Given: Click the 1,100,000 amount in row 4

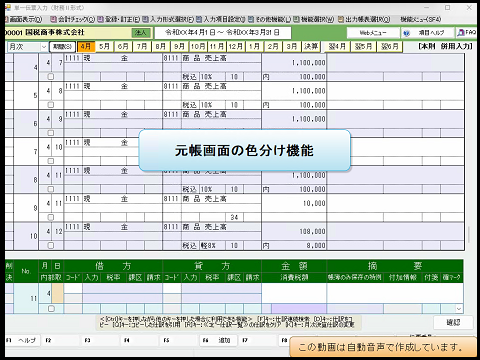Looking at the screenshot, I should pos(309,63).
